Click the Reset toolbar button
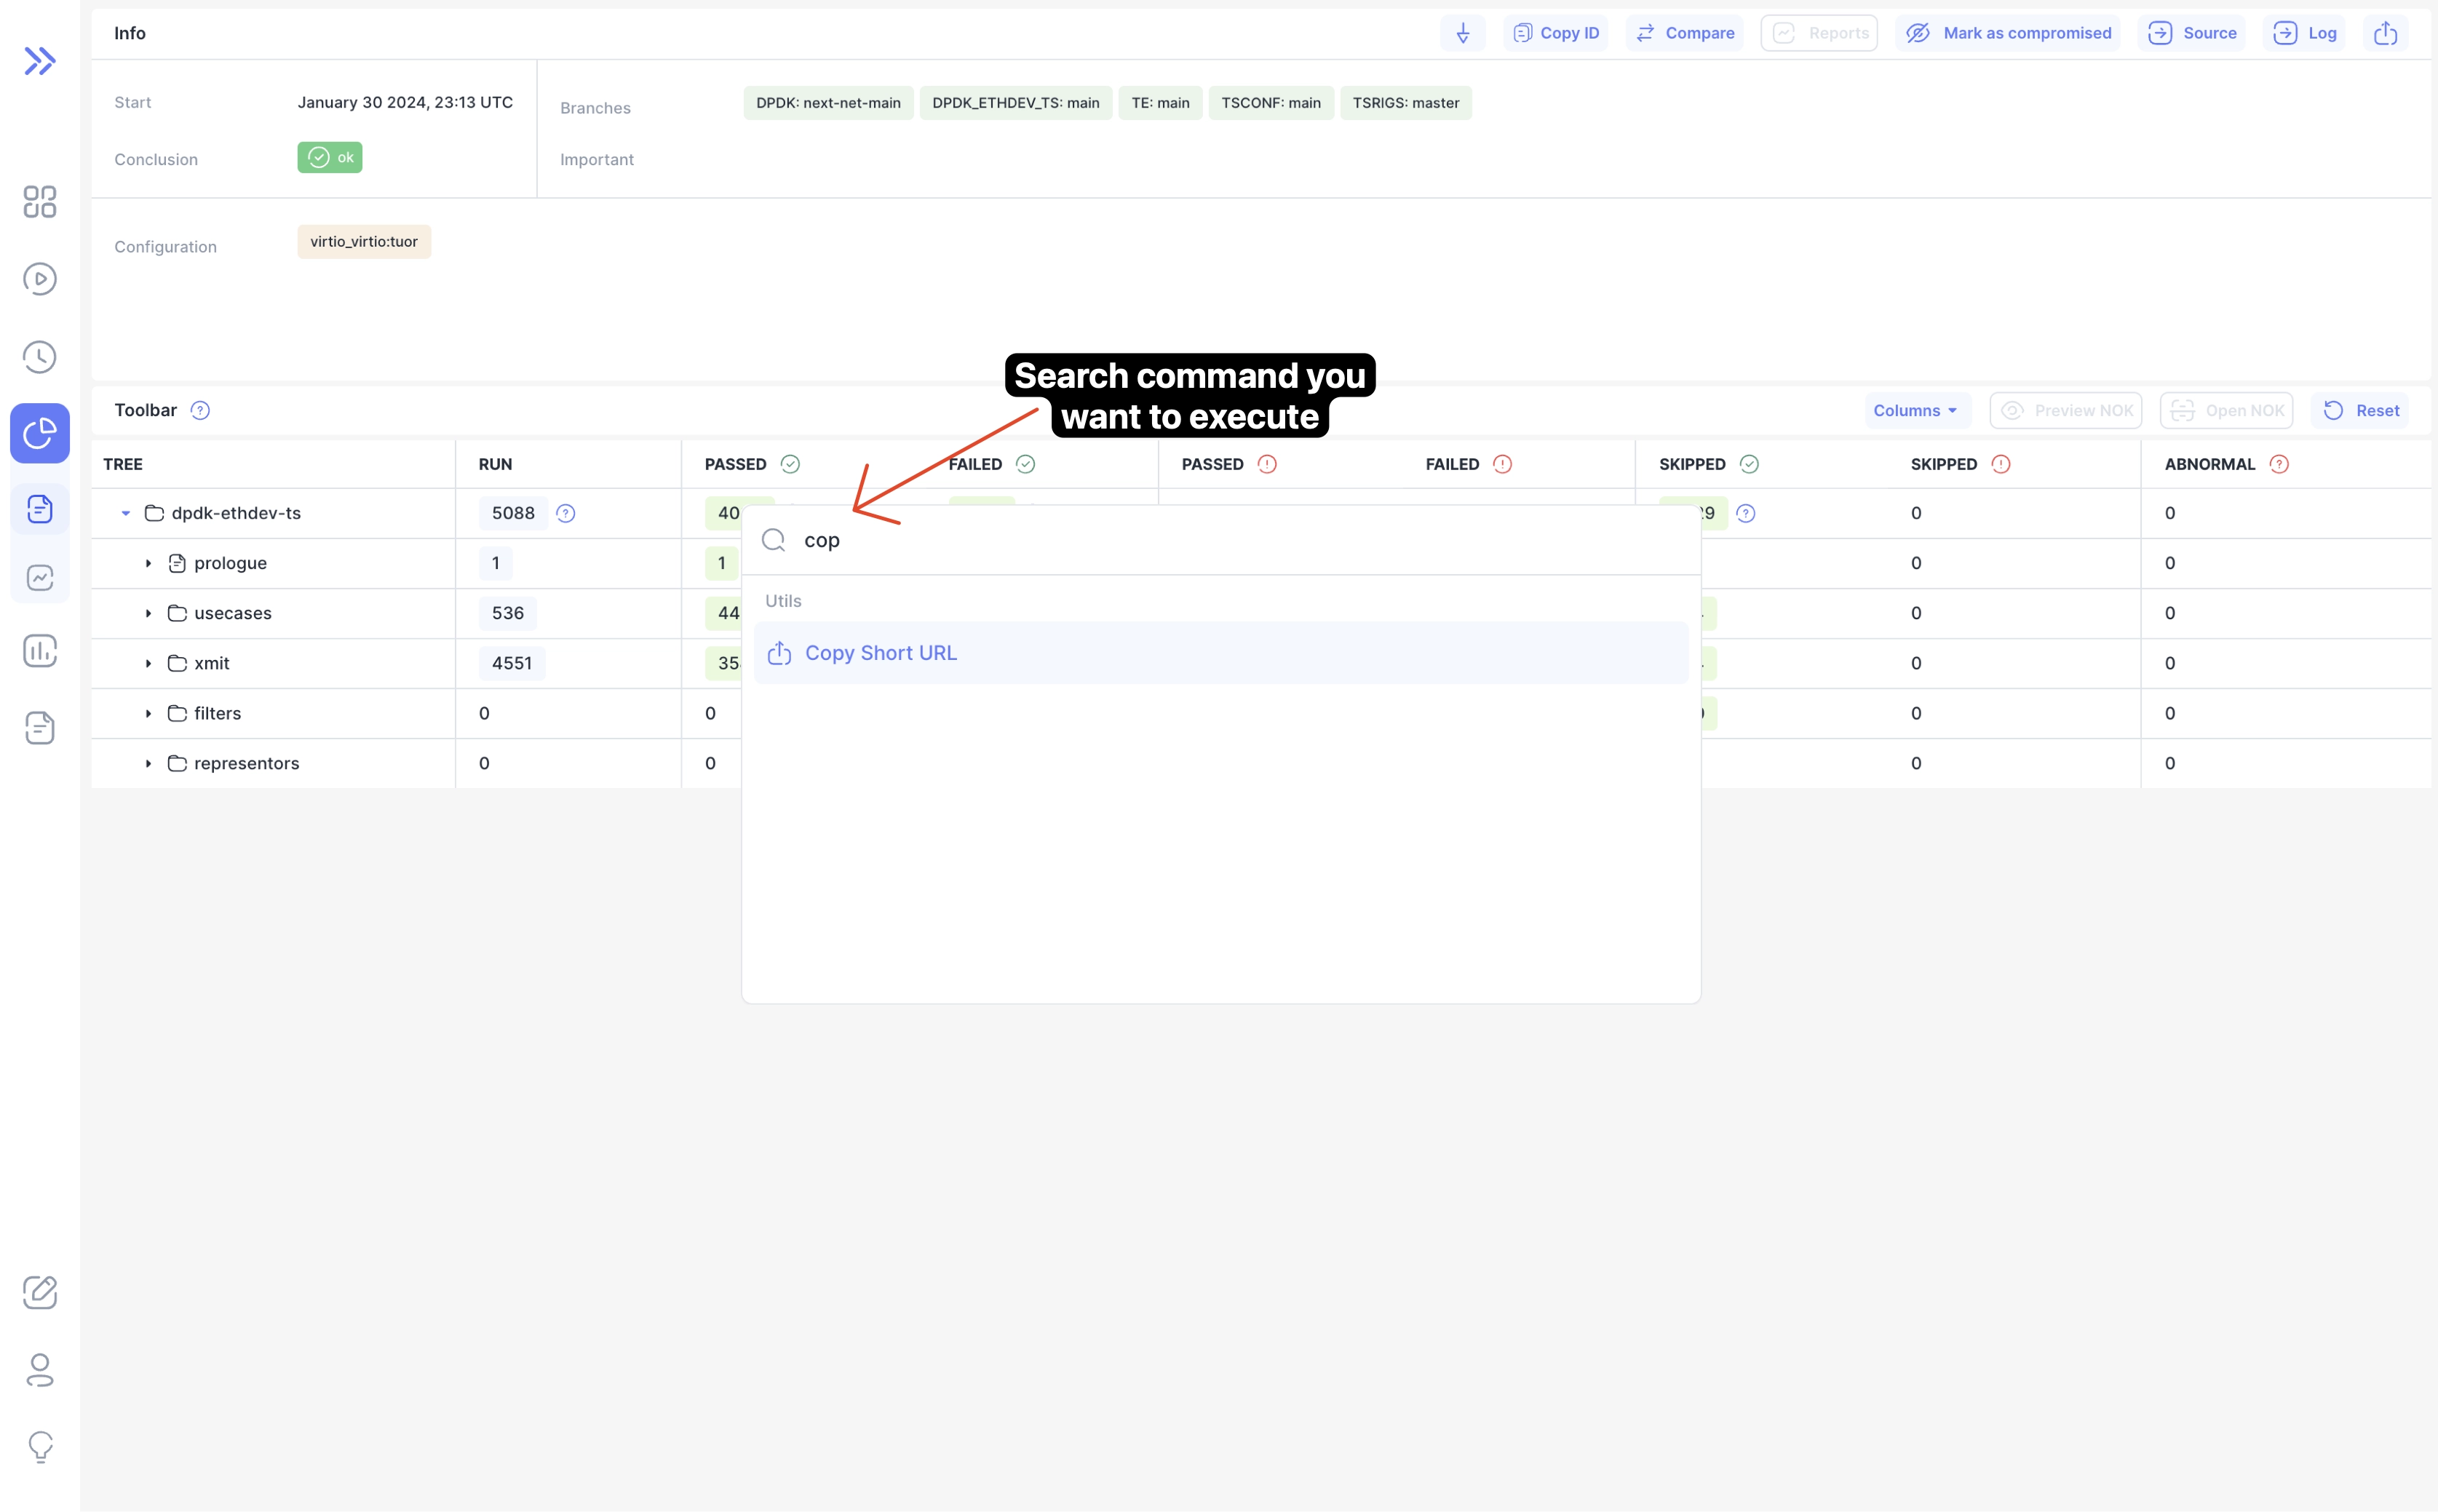The image size is (2438, 1512). pyautogui.click(x=2360, y=410)
